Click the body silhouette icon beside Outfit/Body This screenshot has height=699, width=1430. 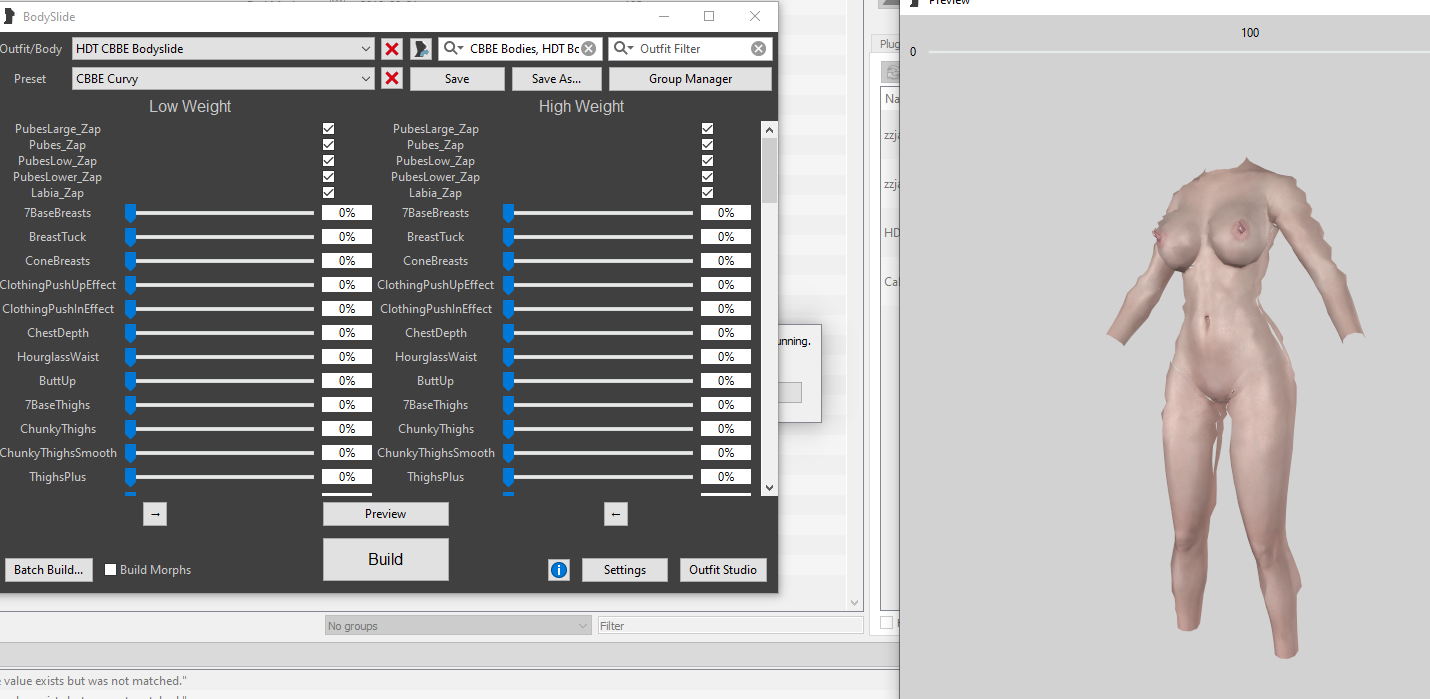click(x=421, y=49)
